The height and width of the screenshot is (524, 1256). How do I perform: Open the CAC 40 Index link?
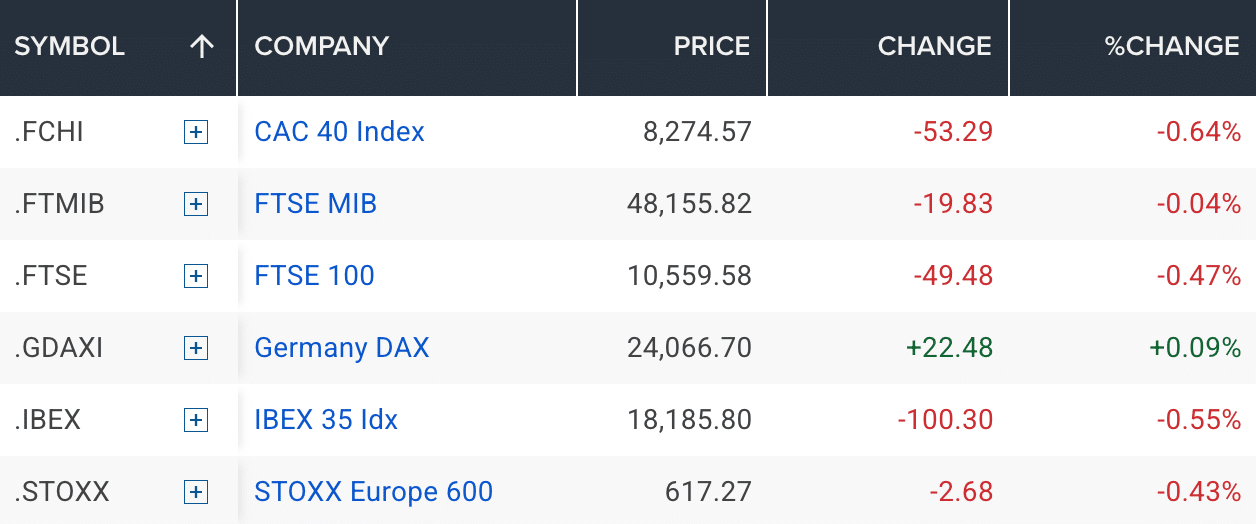339,132
